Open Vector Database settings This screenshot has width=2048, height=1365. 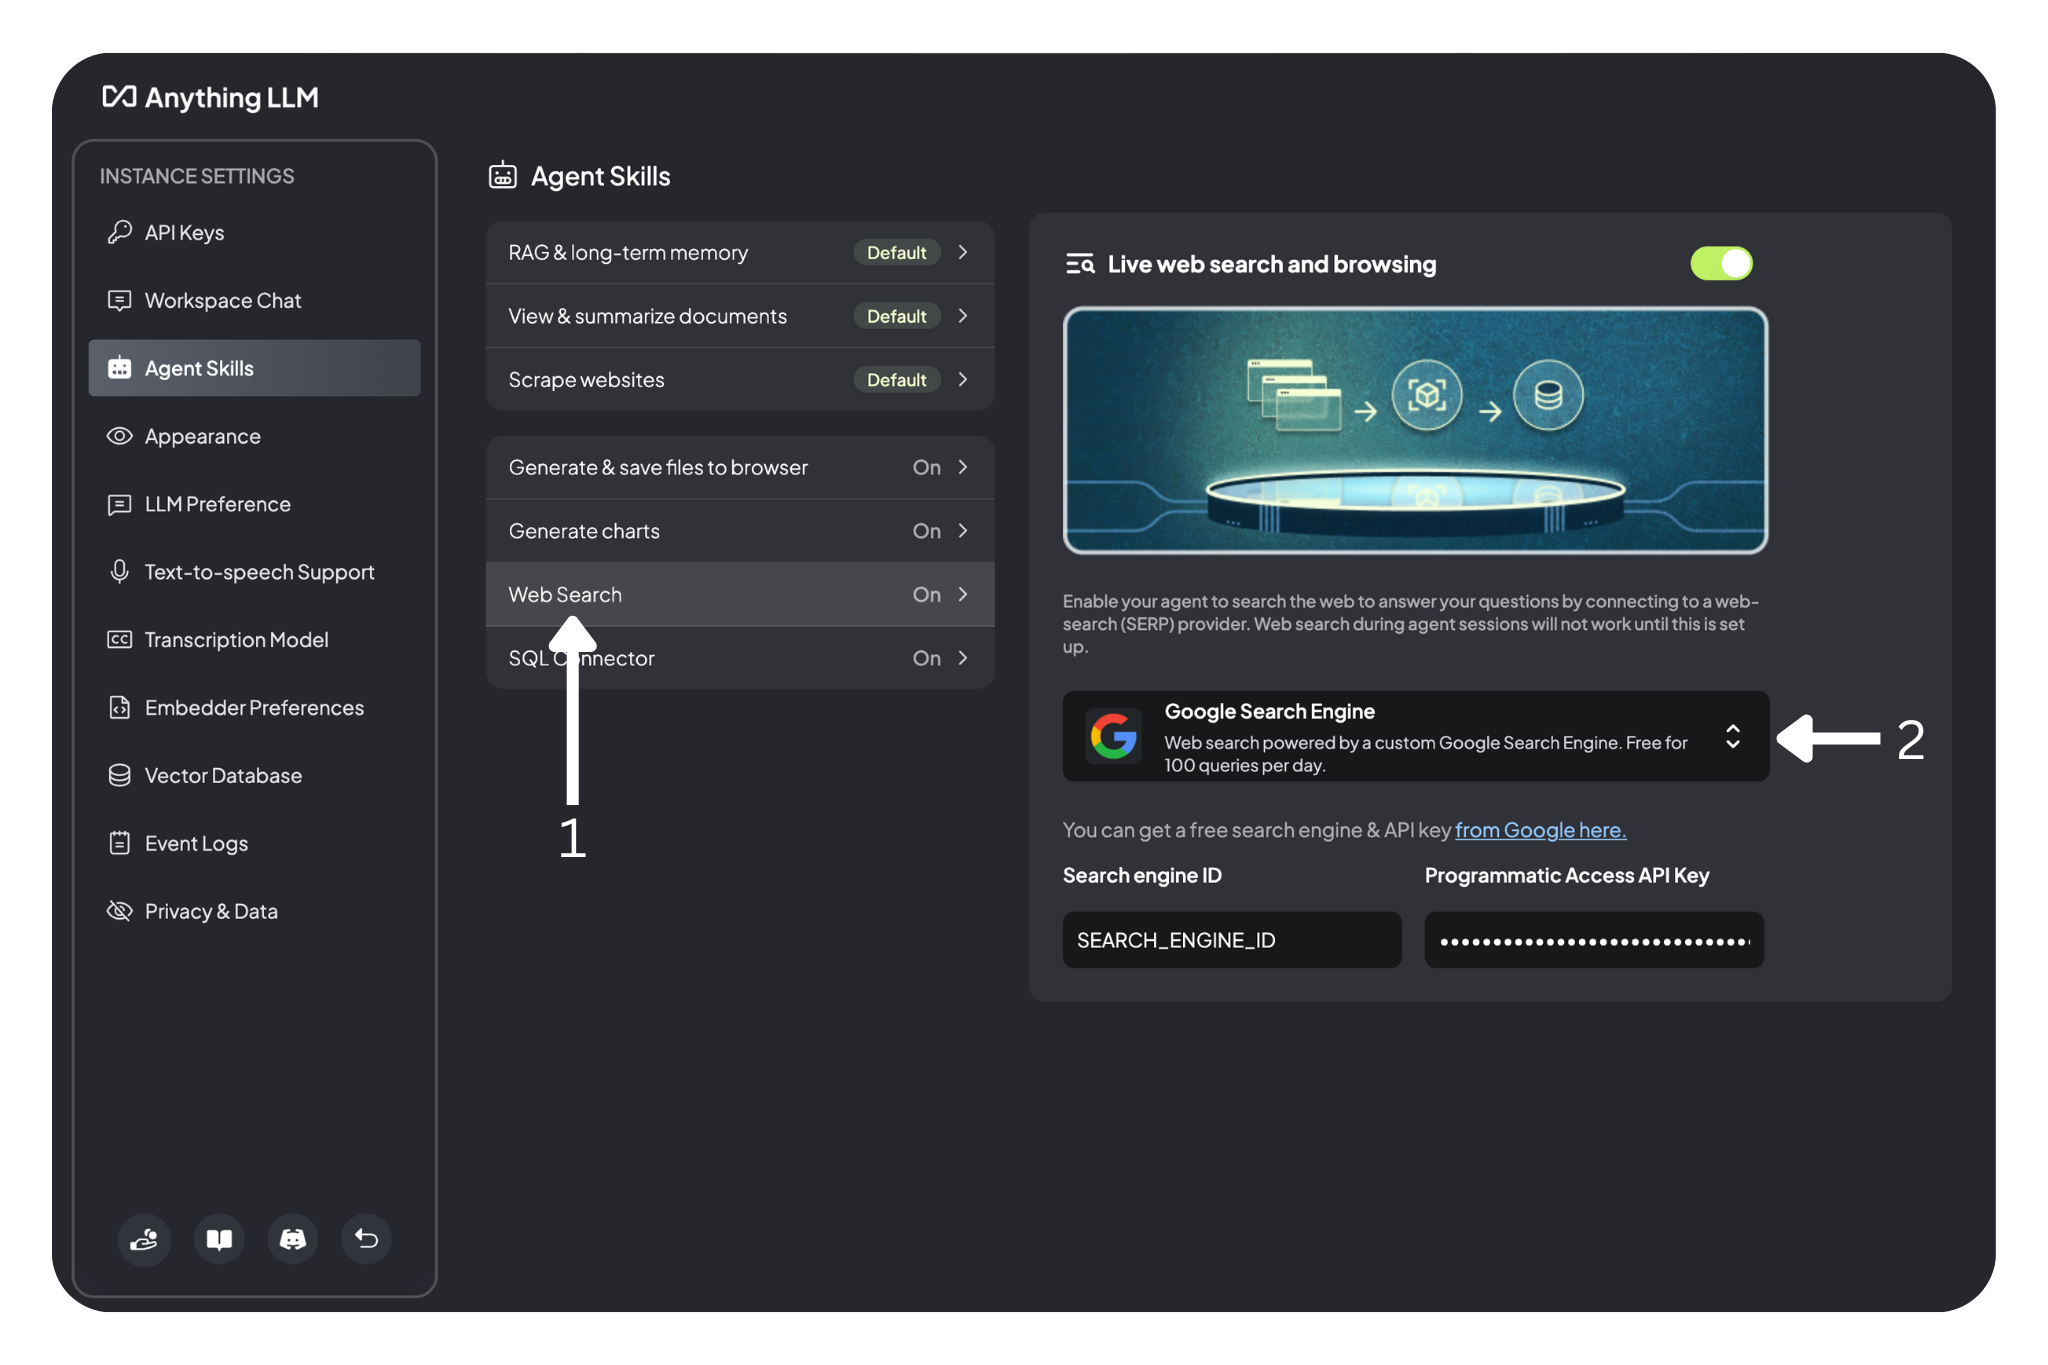click(x=254, y=775)
